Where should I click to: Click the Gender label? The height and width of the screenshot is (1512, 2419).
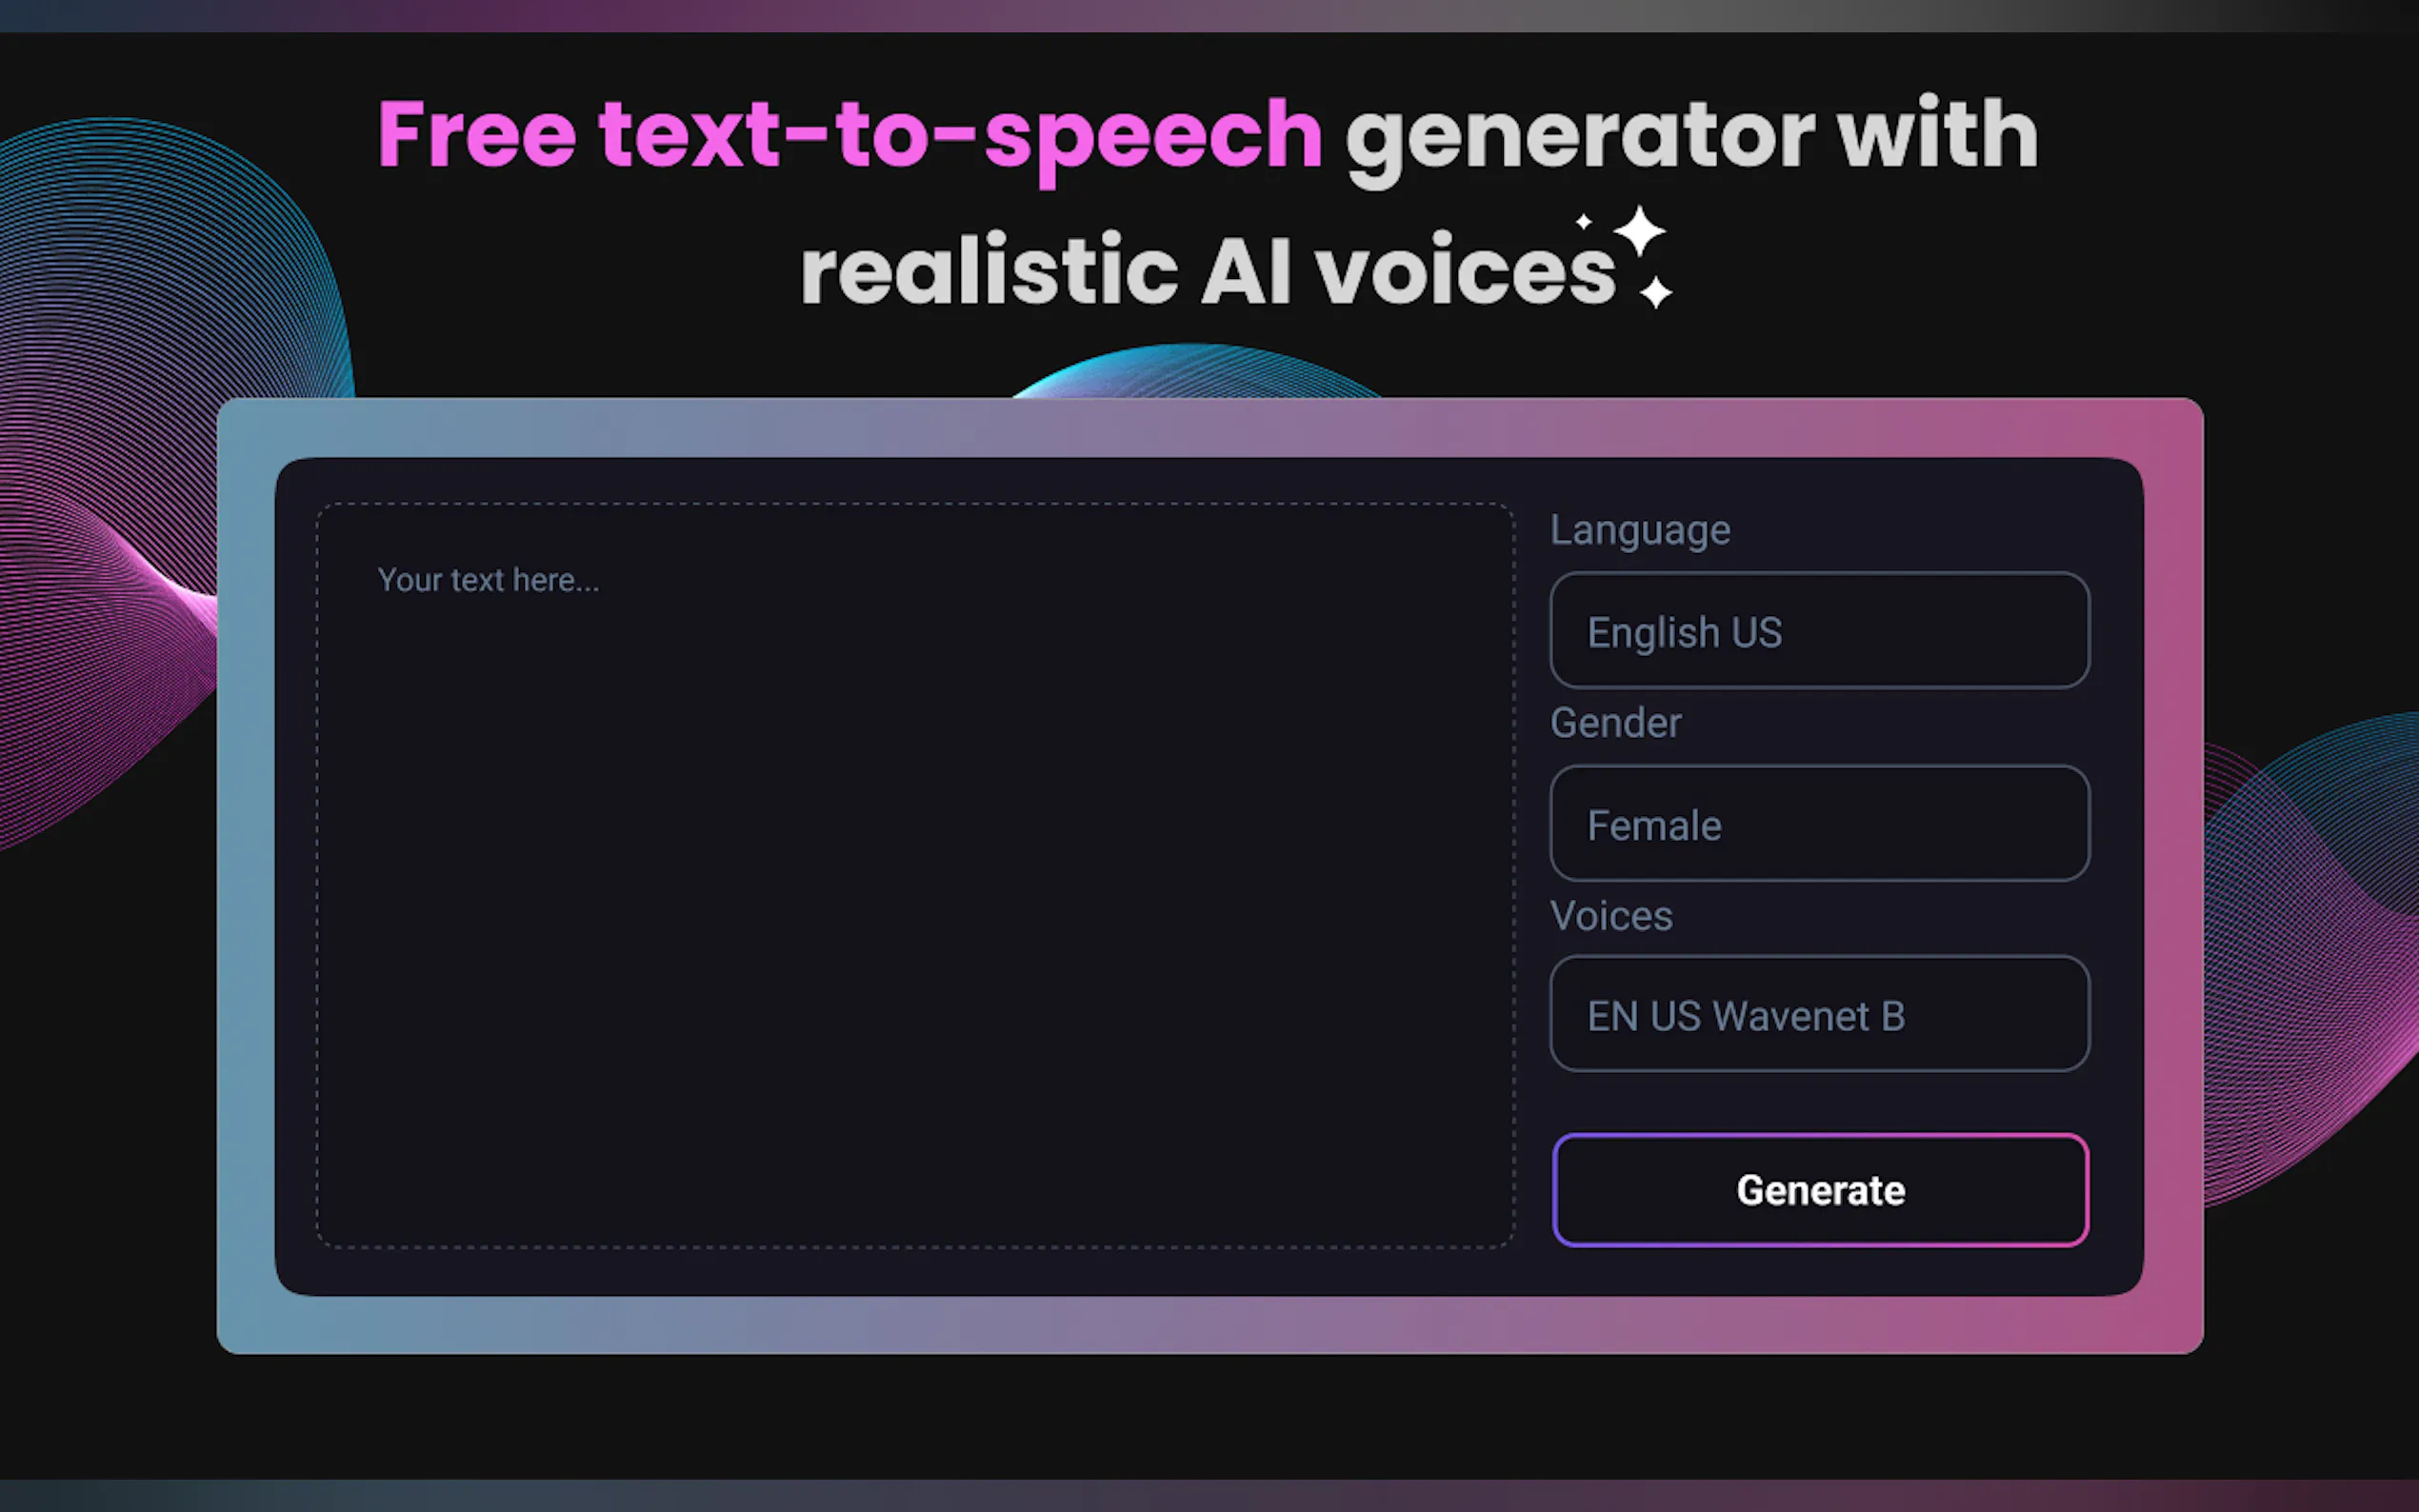1615,722
